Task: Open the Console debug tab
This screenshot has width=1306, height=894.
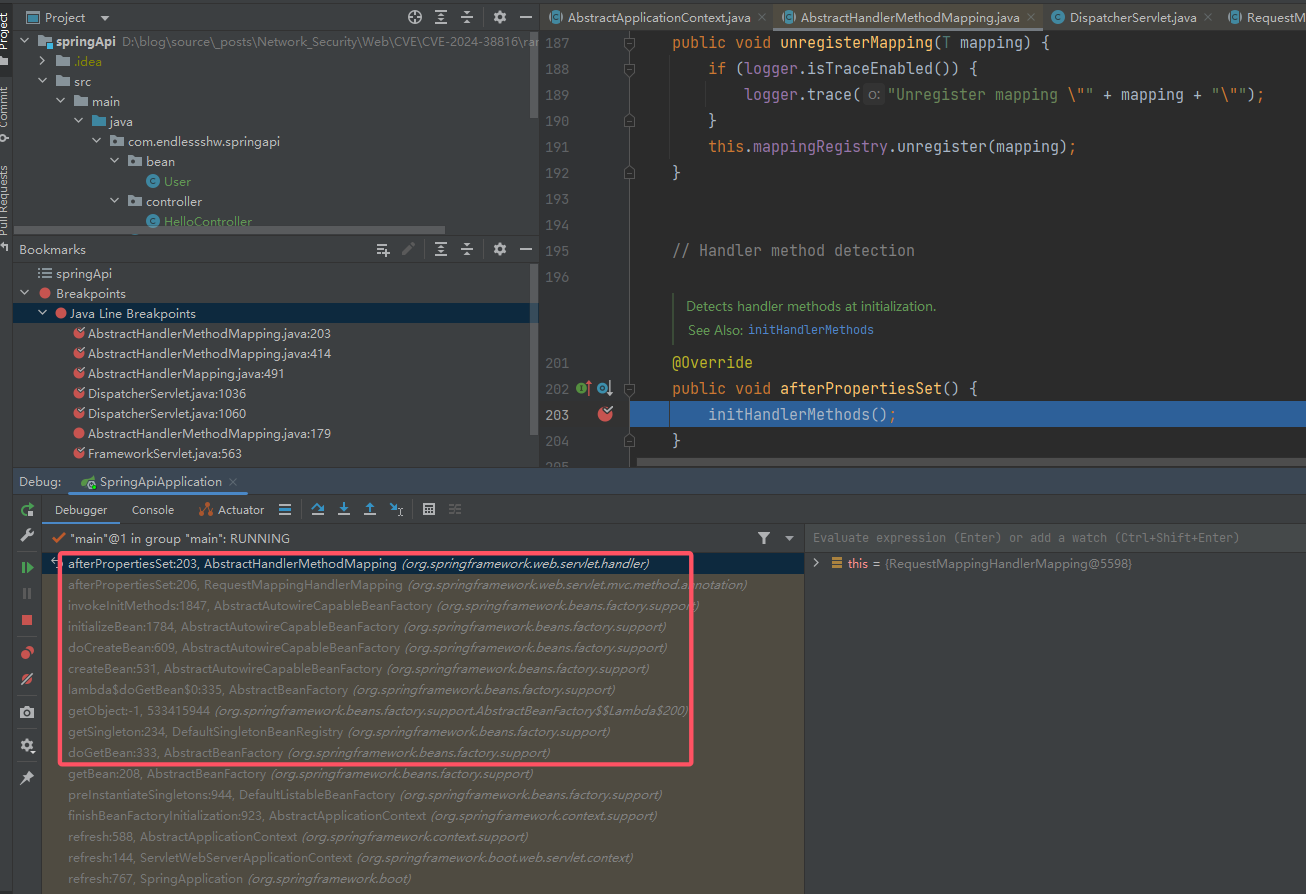Action: pos(153,510)
